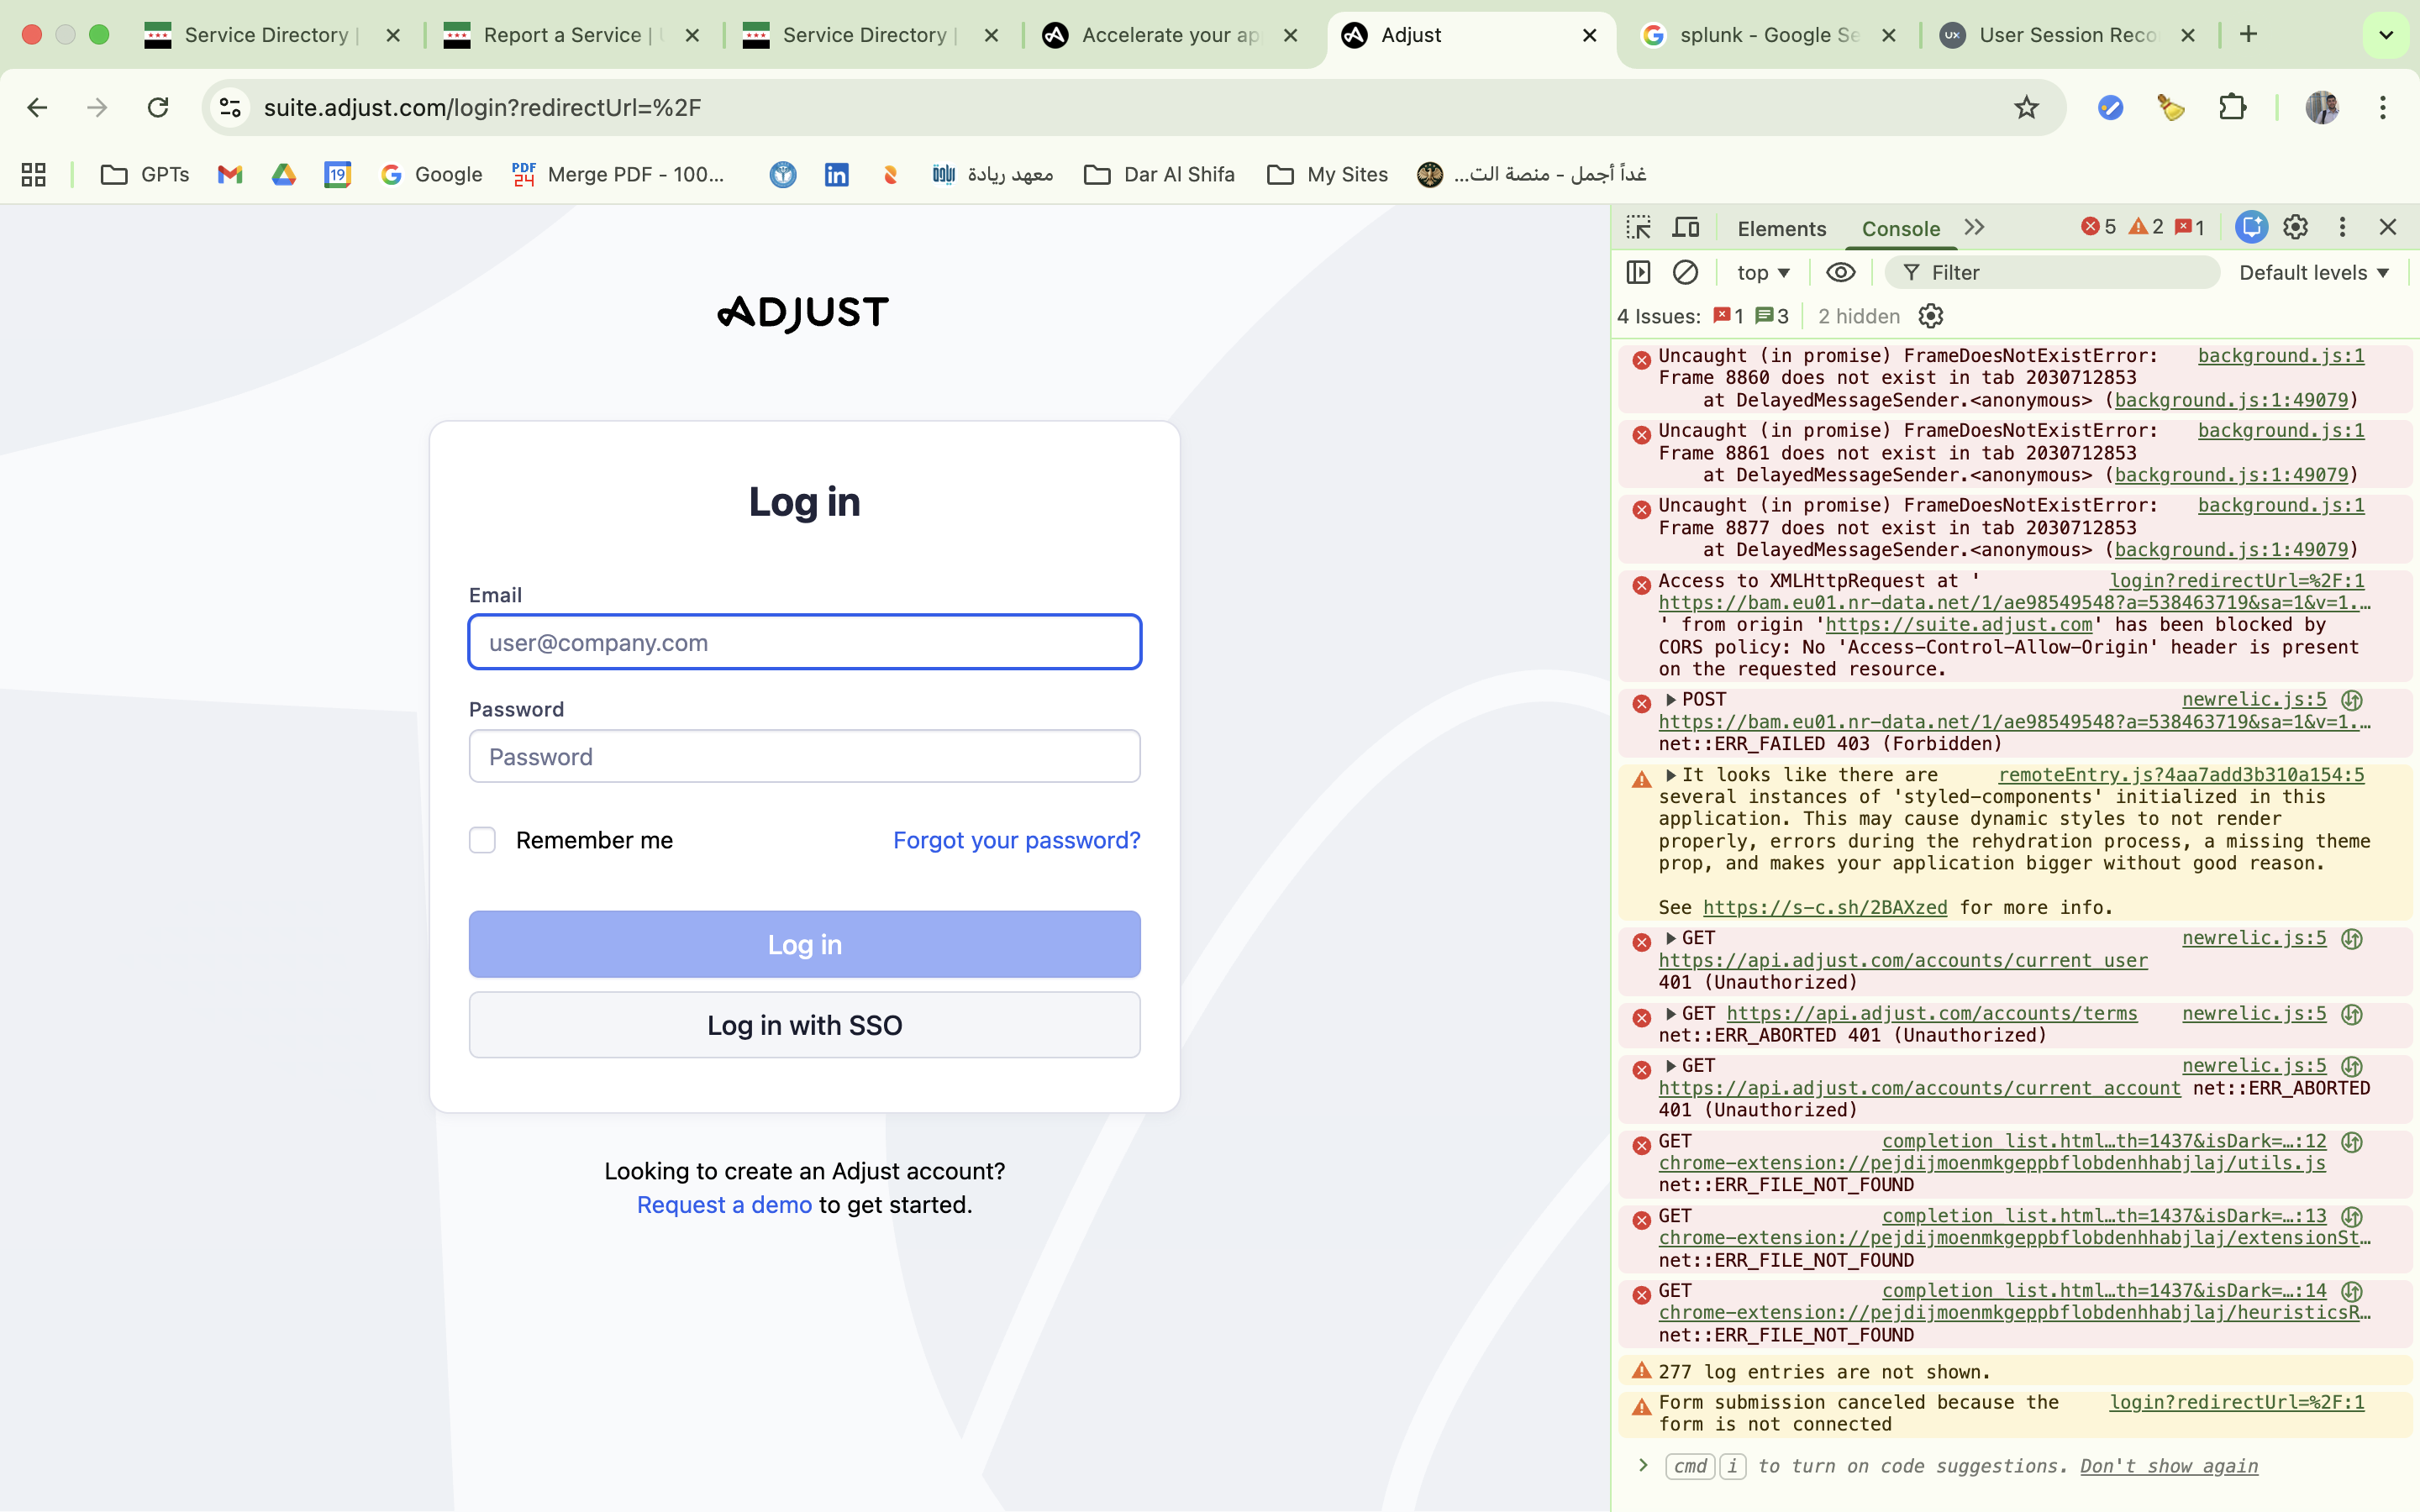Click into the Password input field

(804, 757)
